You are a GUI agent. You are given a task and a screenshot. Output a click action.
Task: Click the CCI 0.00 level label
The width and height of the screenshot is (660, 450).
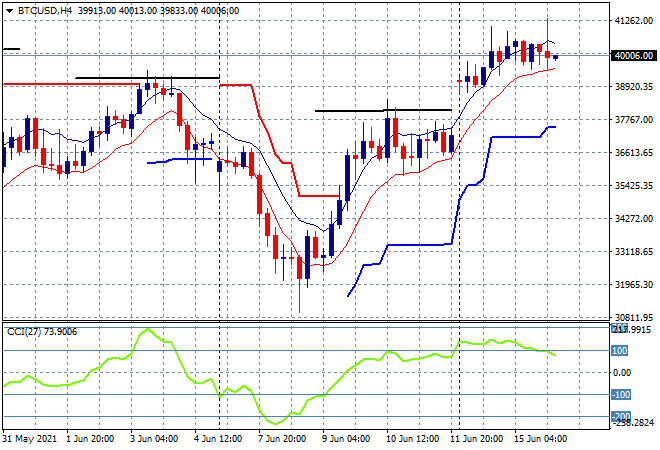pyautogui.click(x=621, y=373)
